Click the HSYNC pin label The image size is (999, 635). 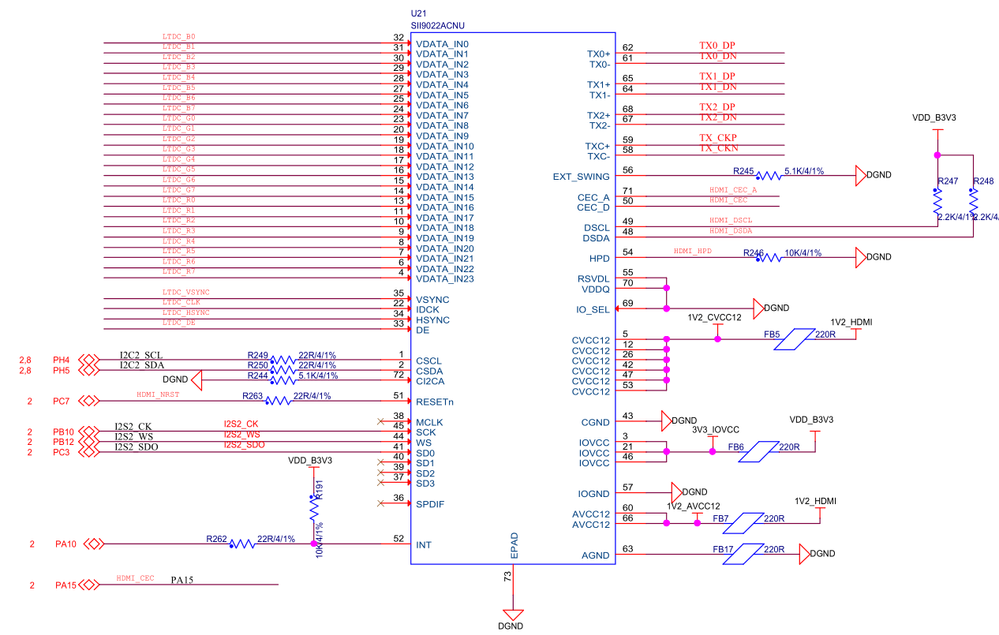point(433,320)
